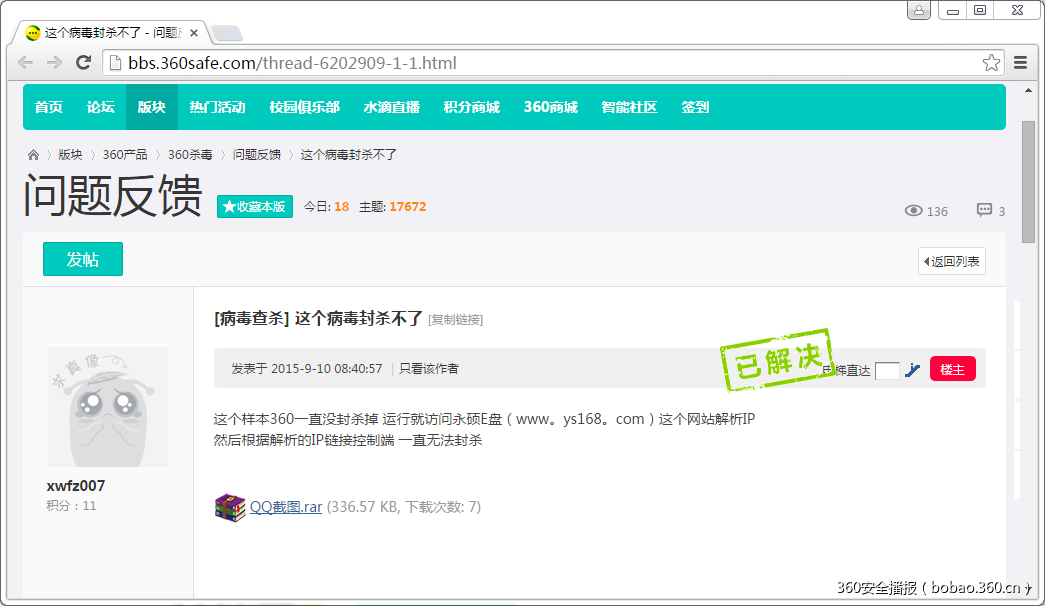Image resolution: width=1045 pixels, height=606 pixels.
Task: Click the eye icon showing 136 views
Action: 913,211
